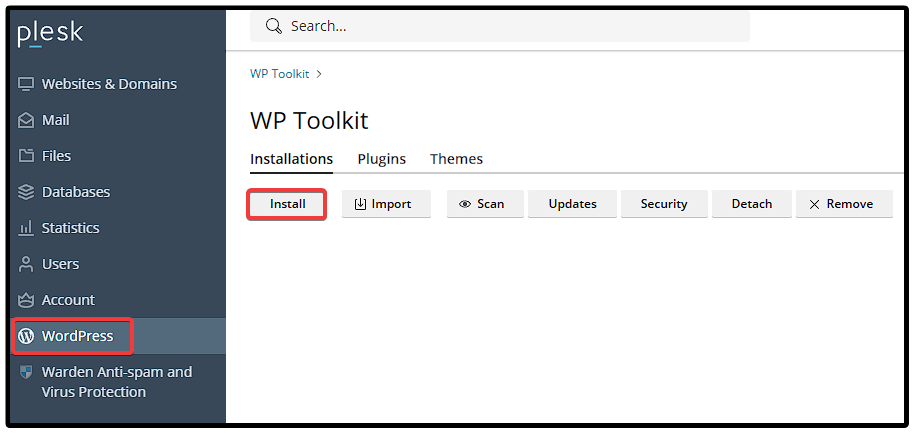Open the Security button
The width and height of the screenshot is (914, 433).
click(665, 204)
